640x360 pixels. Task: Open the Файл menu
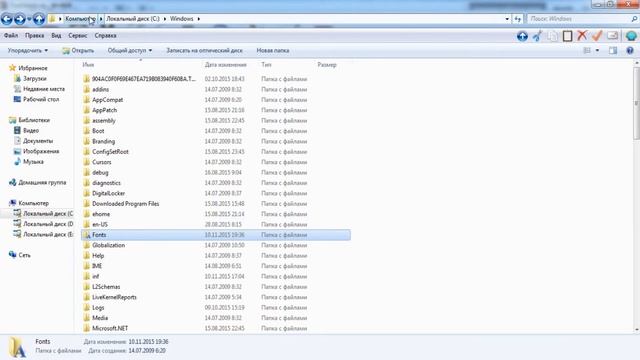[x=11, y=36]
